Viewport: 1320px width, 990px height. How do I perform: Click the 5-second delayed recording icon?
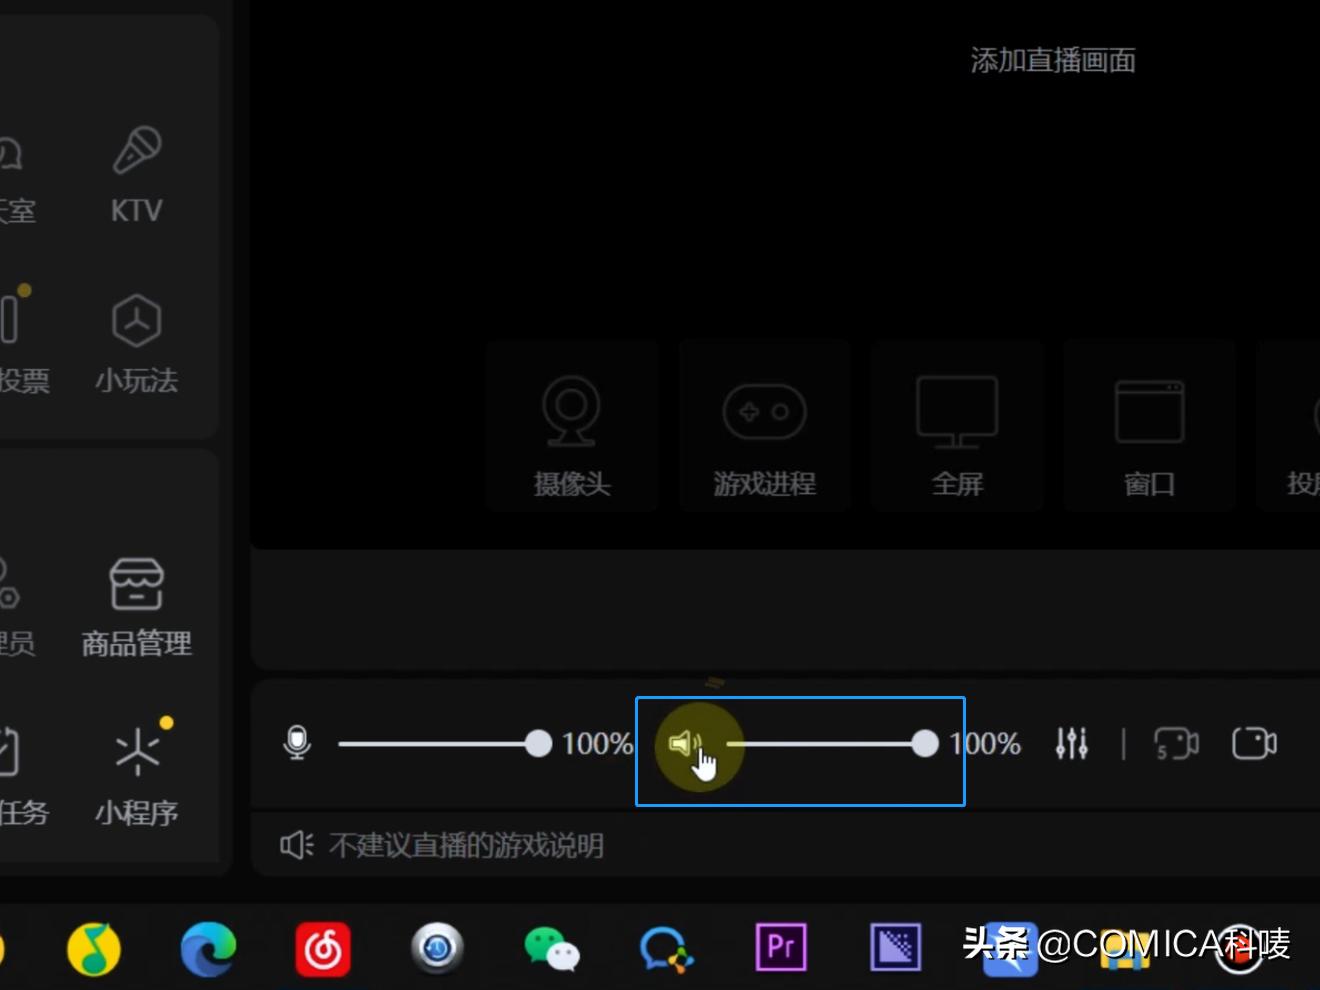click(1177, 744)
